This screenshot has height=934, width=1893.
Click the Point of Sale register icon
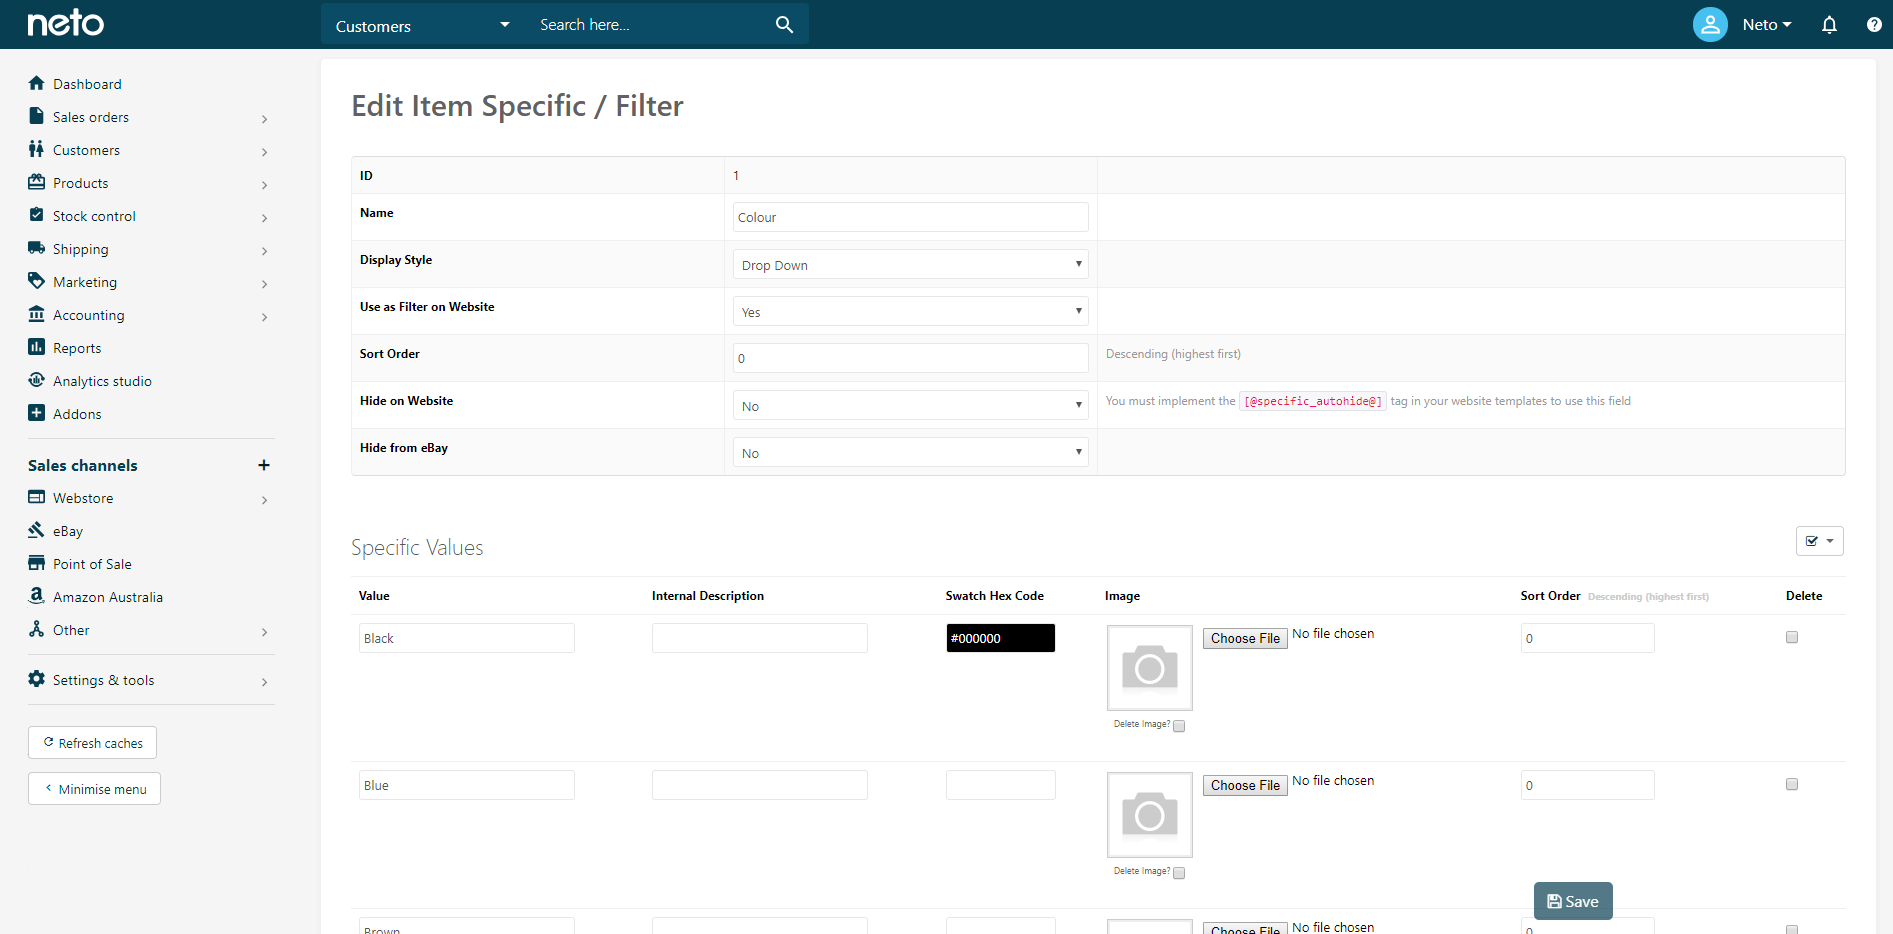point(37,563)
